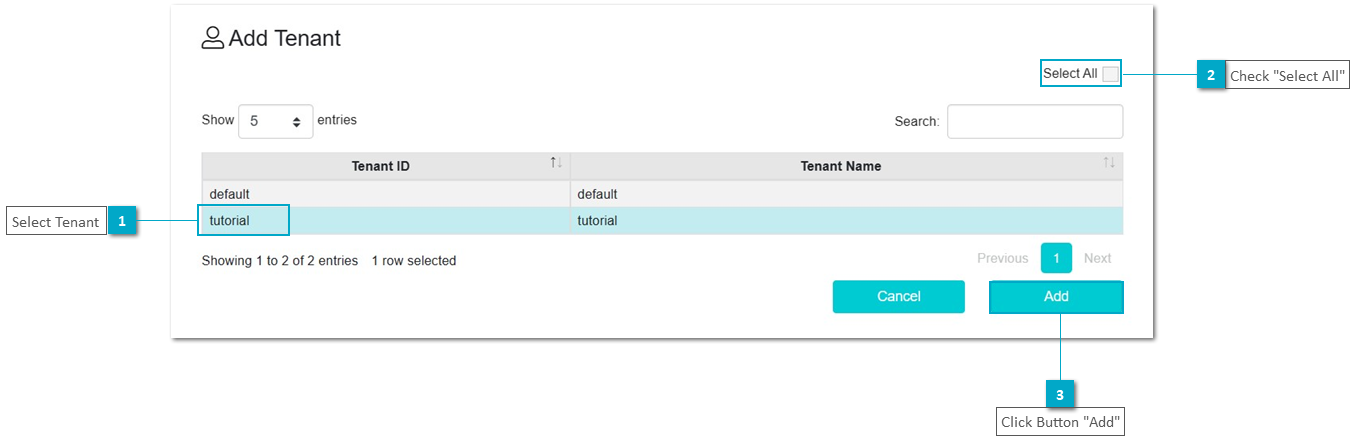Select the default Tenant ID cell
This screenshot has height=448, width=1361.
coord(386,194)
